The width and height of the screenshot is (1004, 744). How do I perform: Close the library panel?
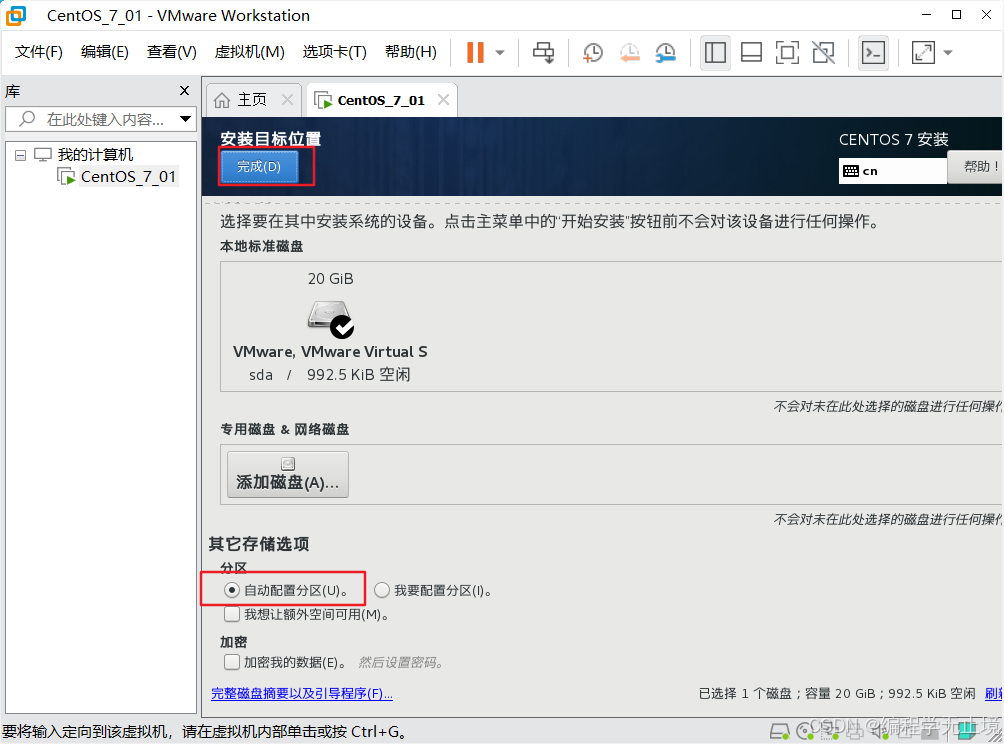click(184, 90)
